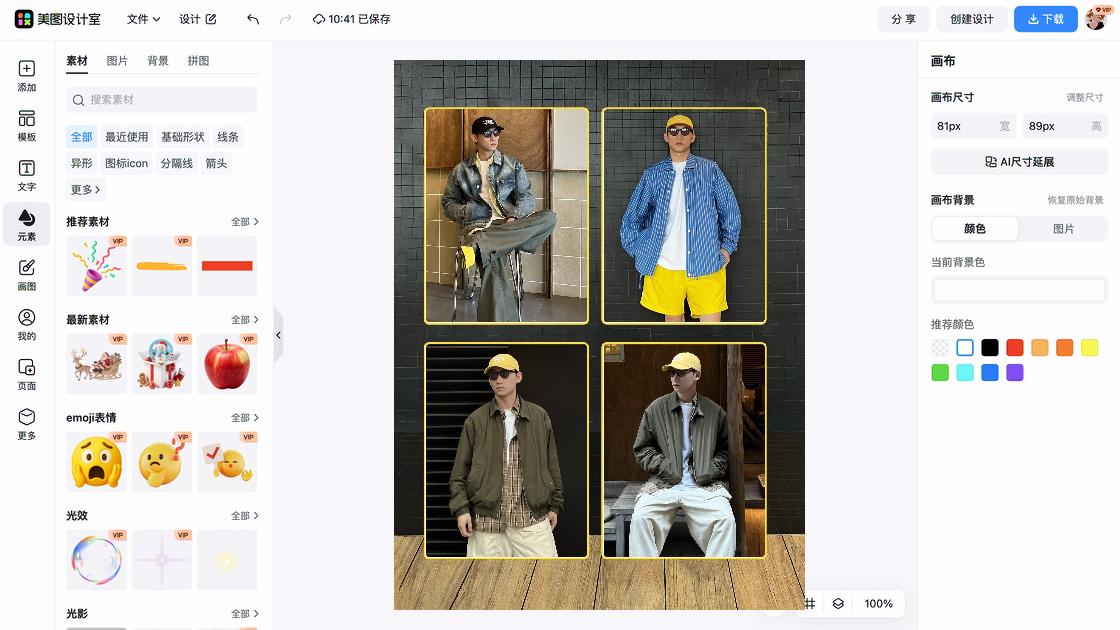Click the undo arrow icon

(252, 19)
